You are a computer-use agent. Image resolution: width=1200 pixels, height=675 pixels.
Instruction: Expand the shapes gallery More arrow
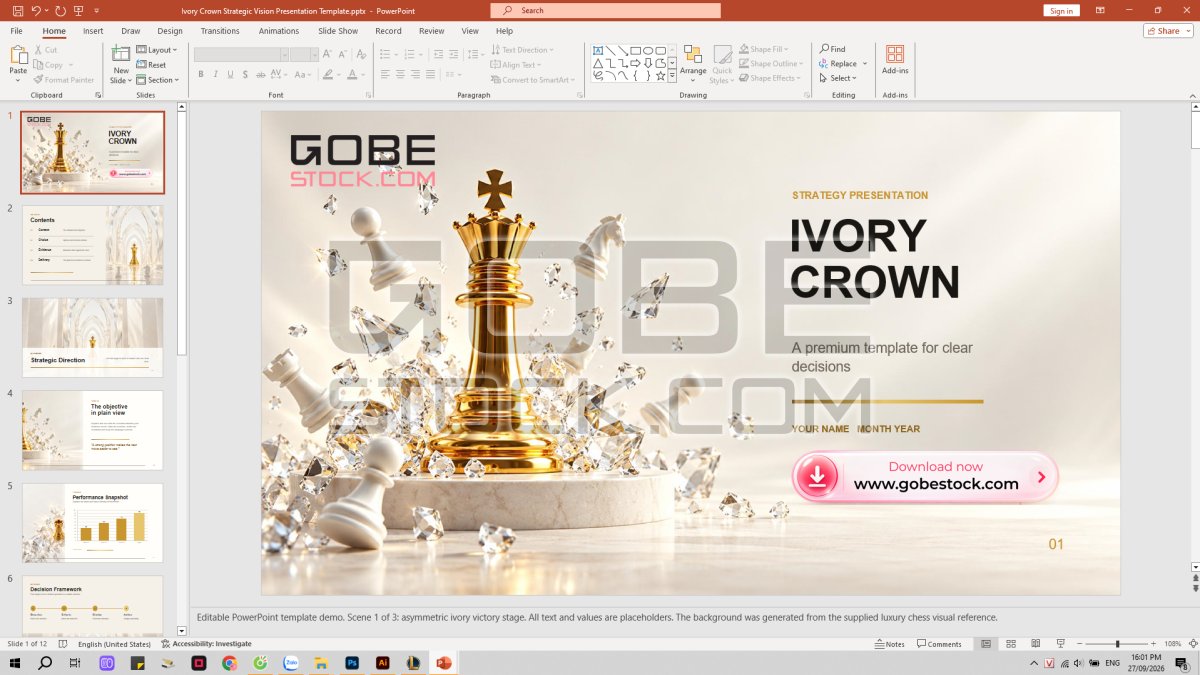(672, 76)
